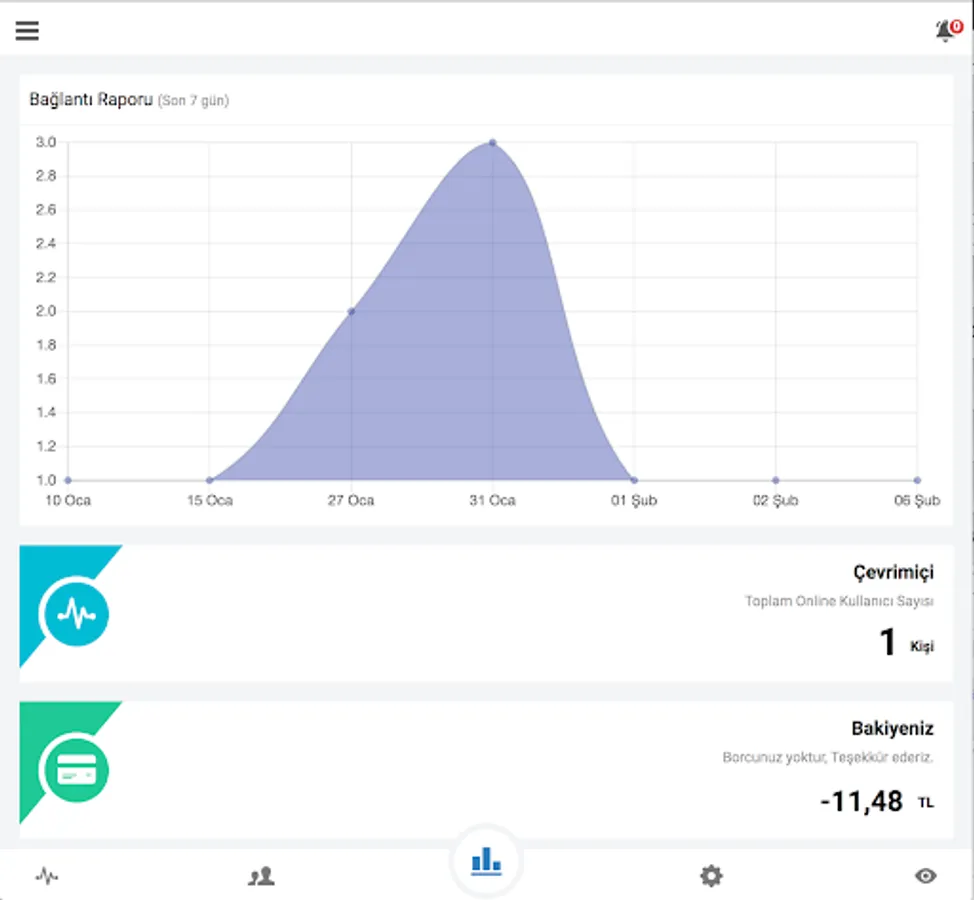Open the activity pulse tab in bottom bar
974x900 pixels.
[47, 876]
